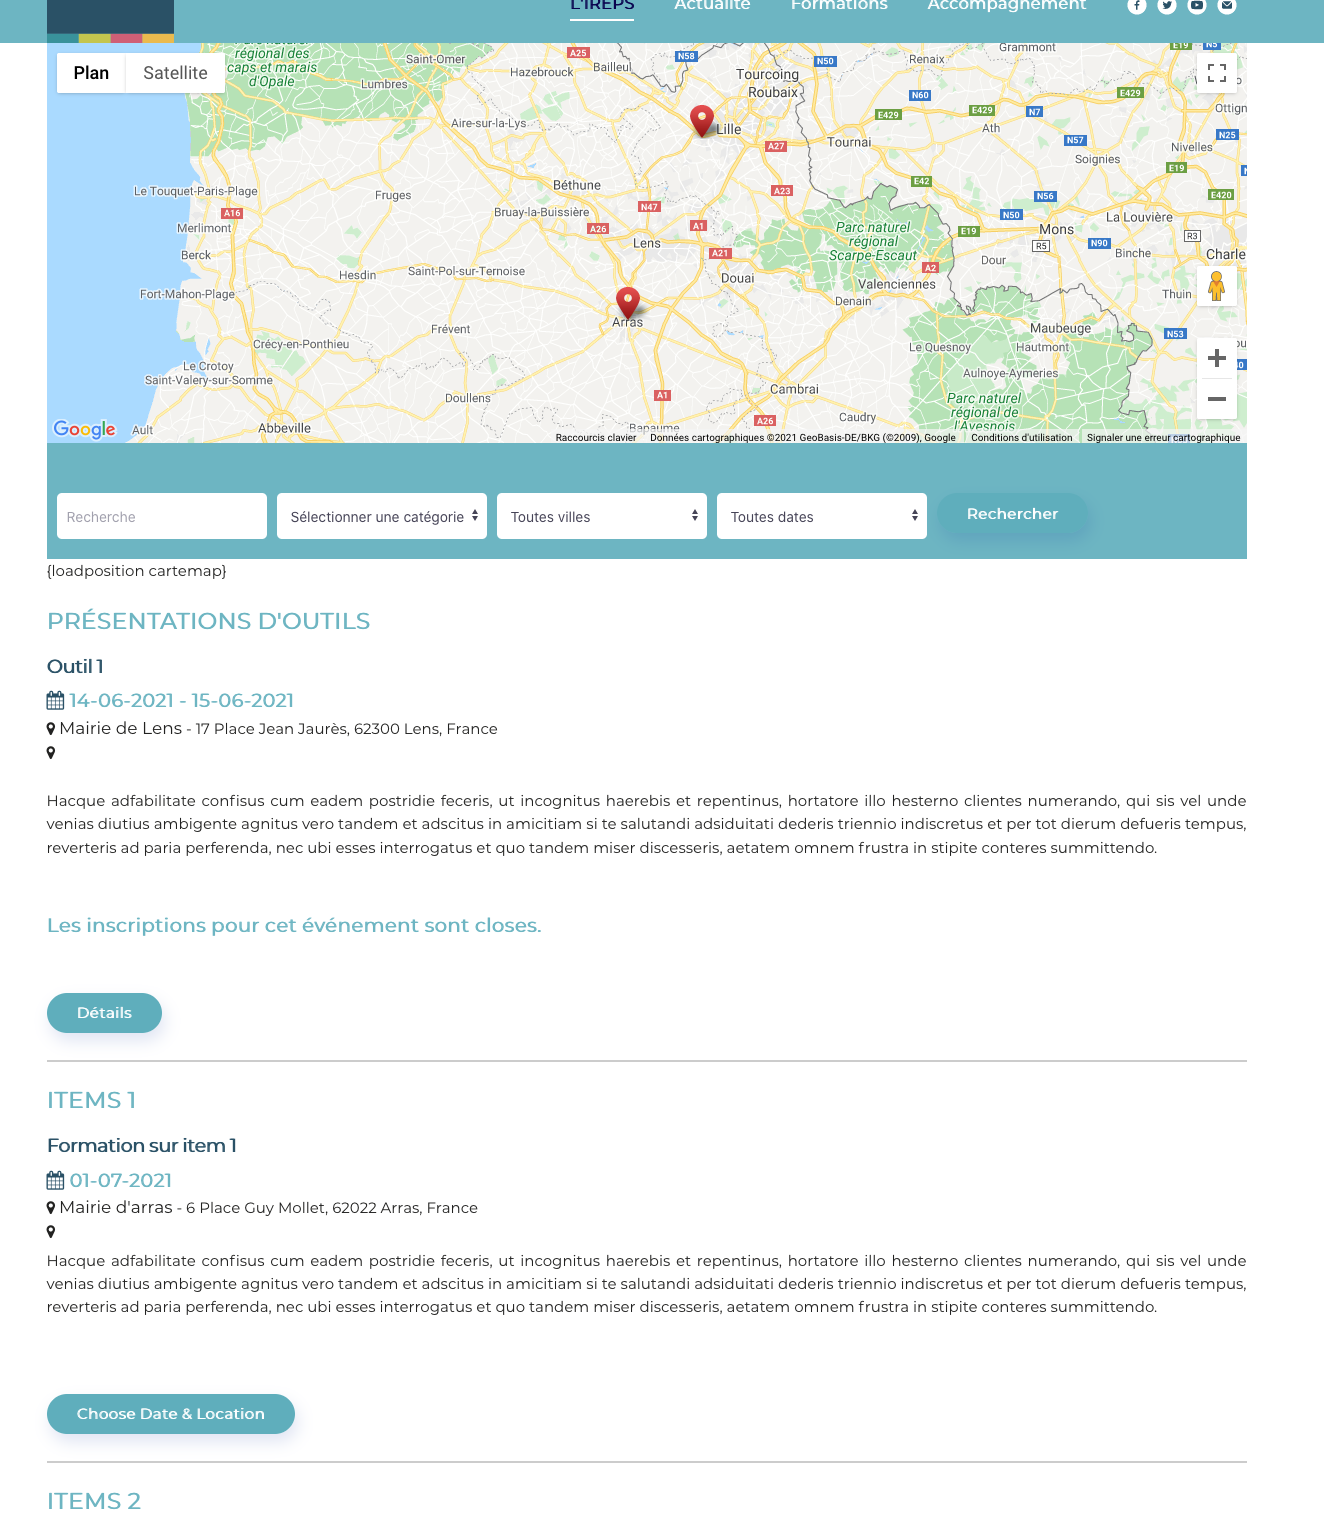Viewport: 1324px width, 1514px height.
Task: Open the Twitter social icon
Action: (1166, 6)
